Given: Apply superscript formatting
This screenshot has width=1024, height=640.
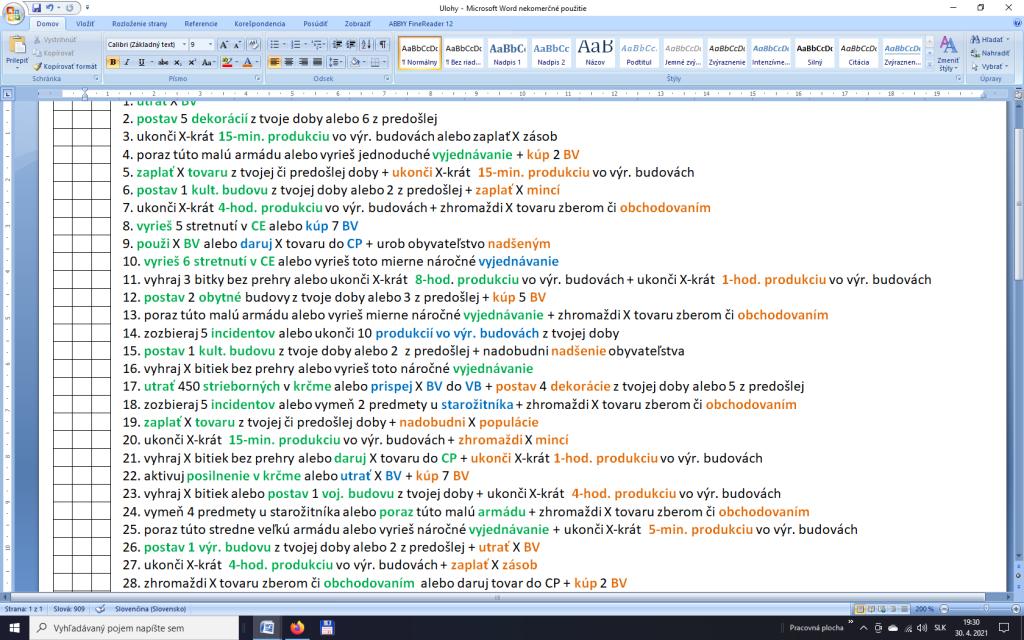Looking at the screenshot, I should [193, 62].
